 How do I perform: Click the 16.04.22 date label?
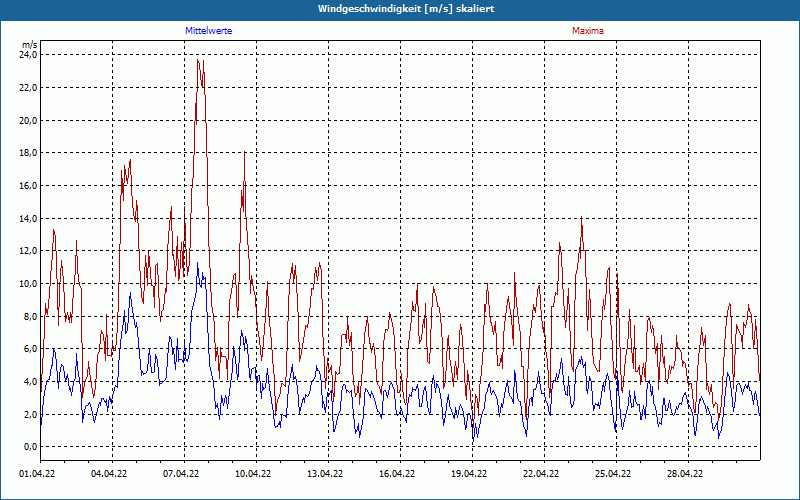396,474
